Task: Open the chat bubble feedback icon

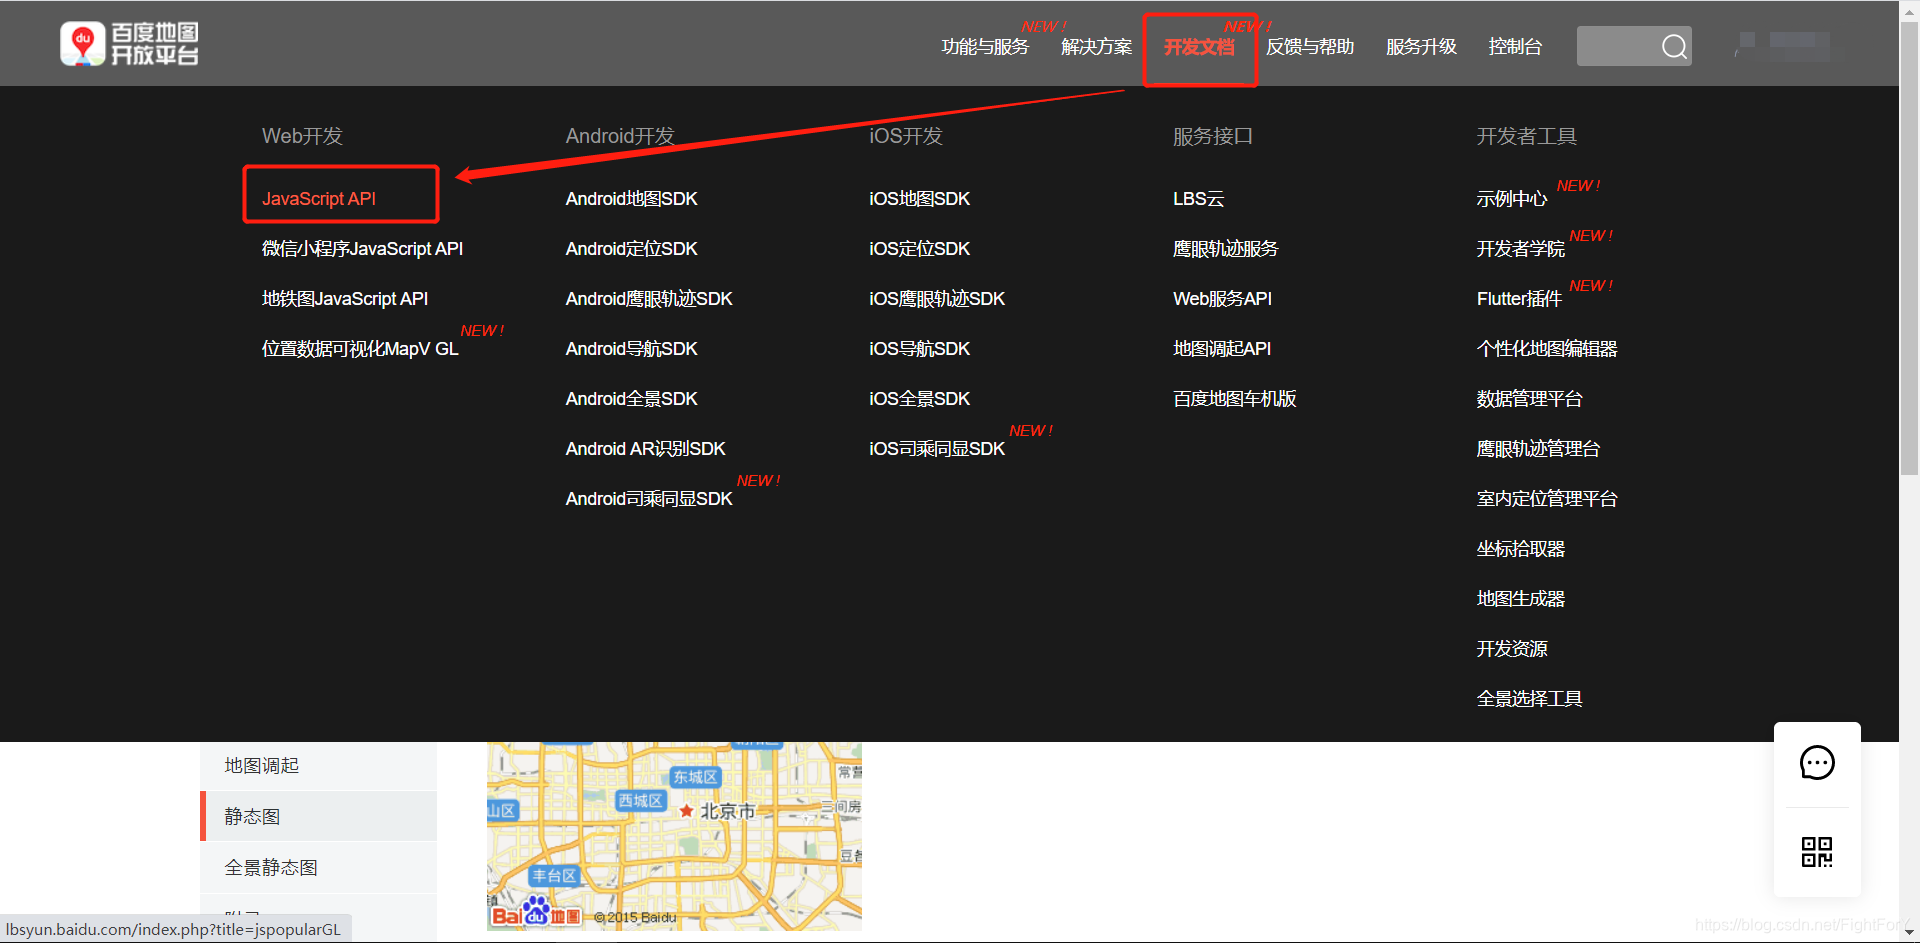Action: click(x=1817, y=763)
